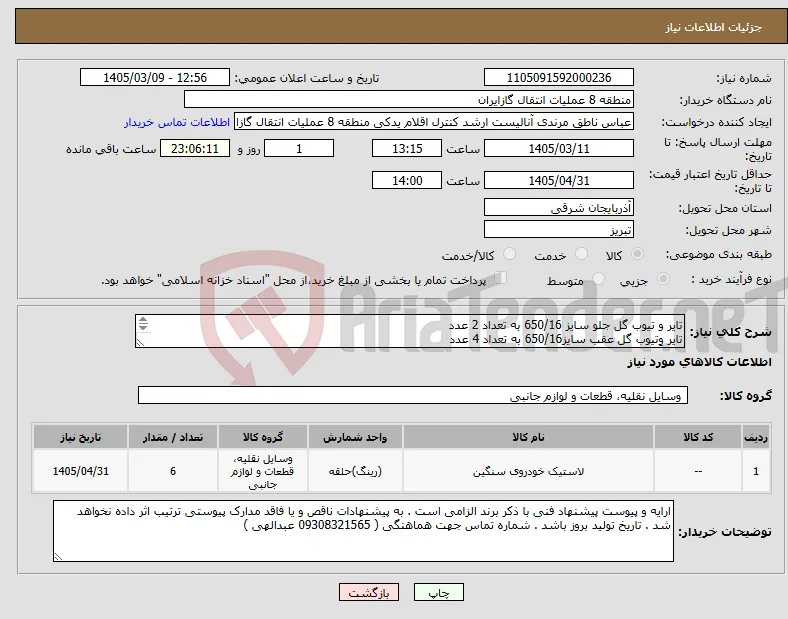Click the response deadline date 1405/03/11
This screenshot has width=788, height=619.
(x=559, y=149)
